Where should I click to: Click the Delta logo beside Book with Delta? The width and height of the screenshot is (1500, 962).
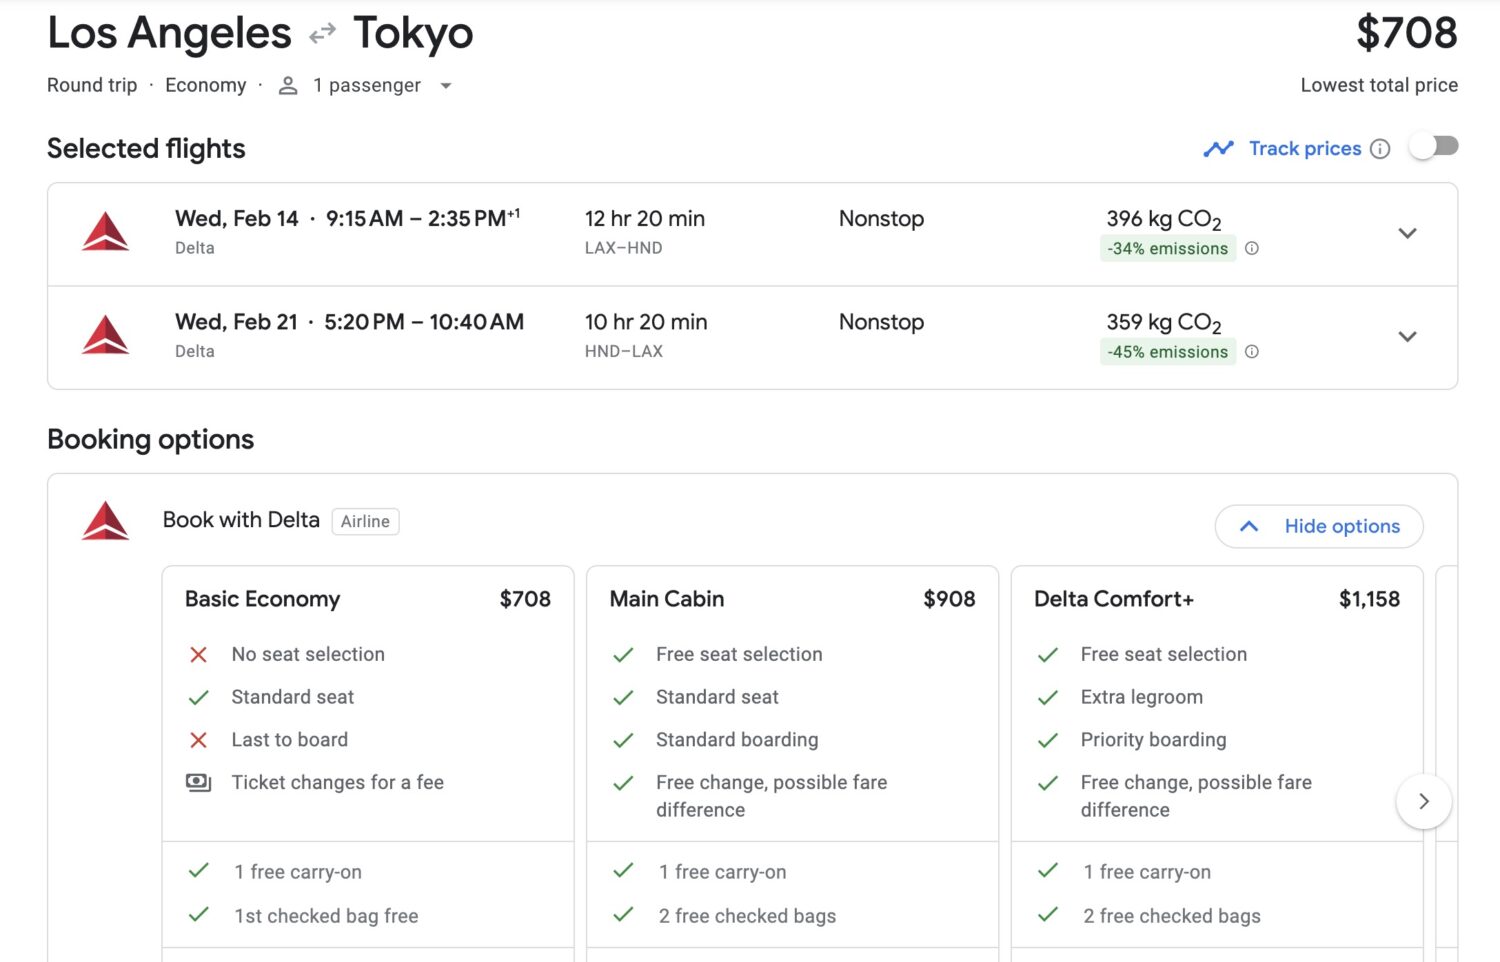[x=105, y=521]
